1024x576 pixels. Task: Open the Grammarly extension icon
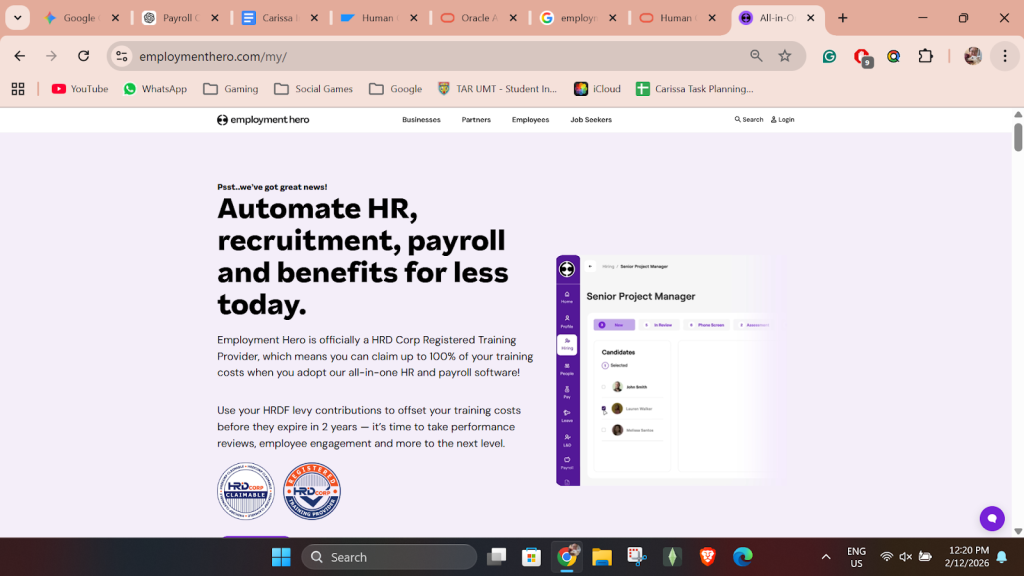(829, 56)
